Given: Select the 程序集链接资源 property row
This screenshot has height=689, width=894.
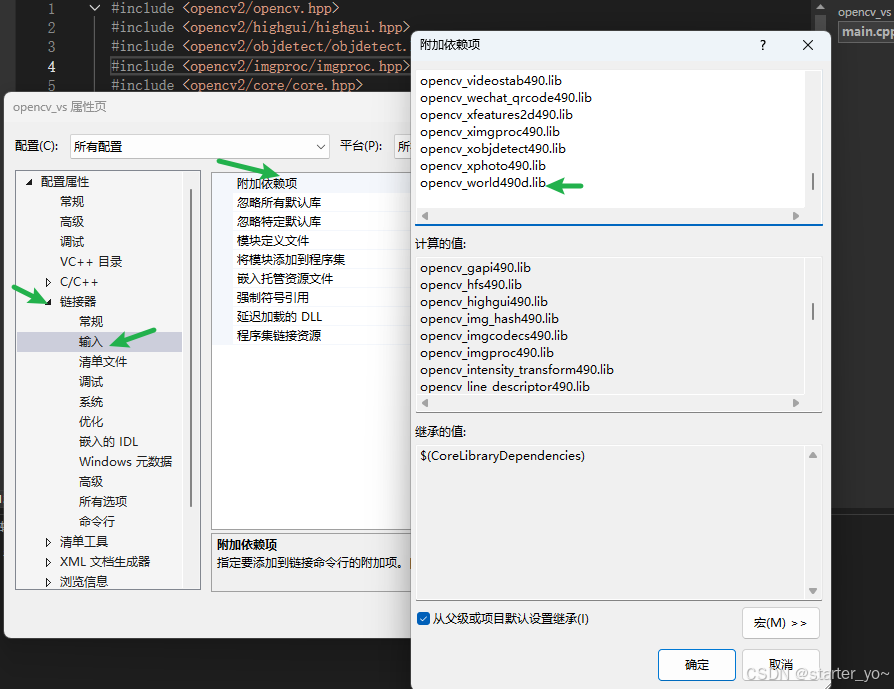Looking at the screenshot, I should pos(311,335).
